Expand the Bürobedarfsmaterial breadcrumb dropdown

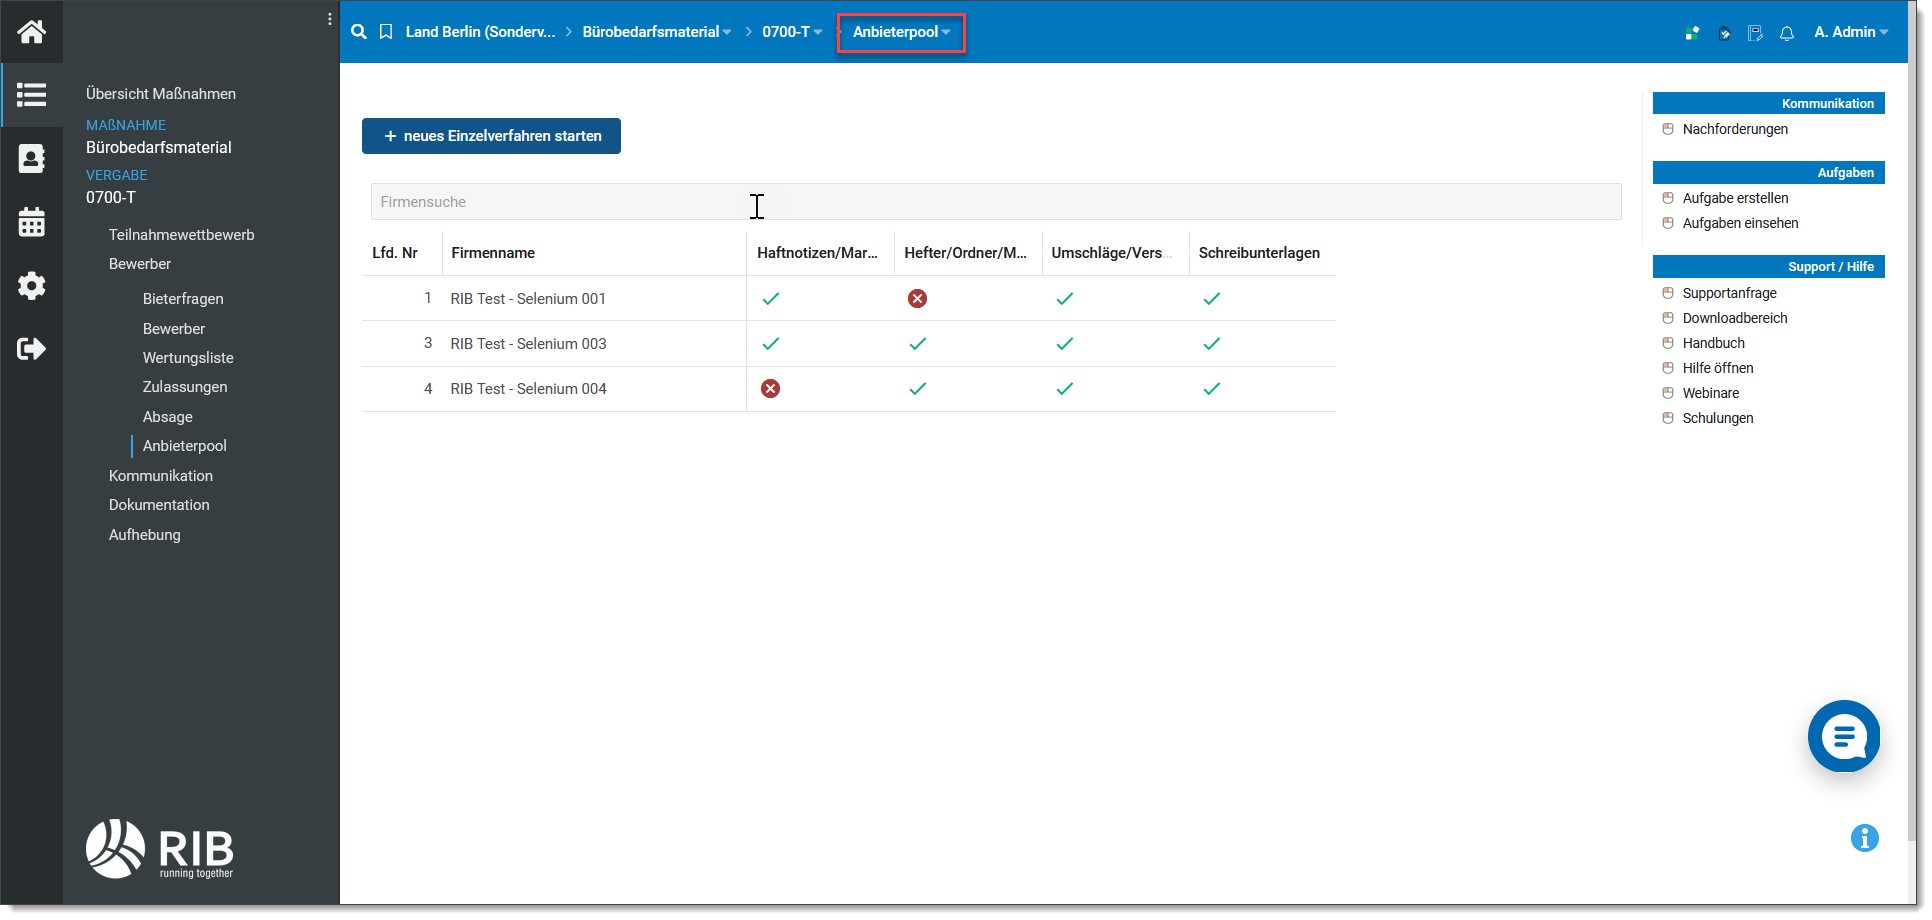[x=657, y=32]
